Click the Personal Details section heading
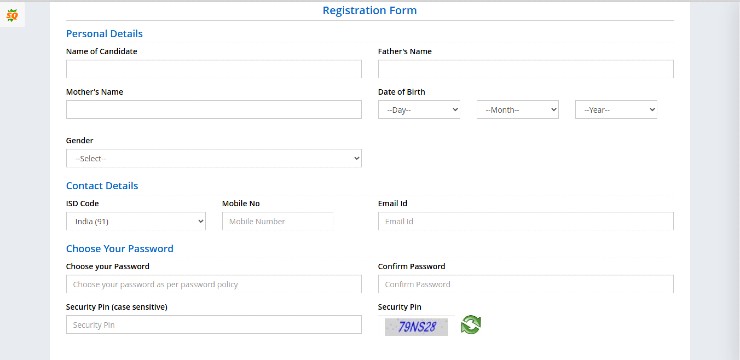Image resolution: width=740 pixels, height=360 pixels. [104, 33]
